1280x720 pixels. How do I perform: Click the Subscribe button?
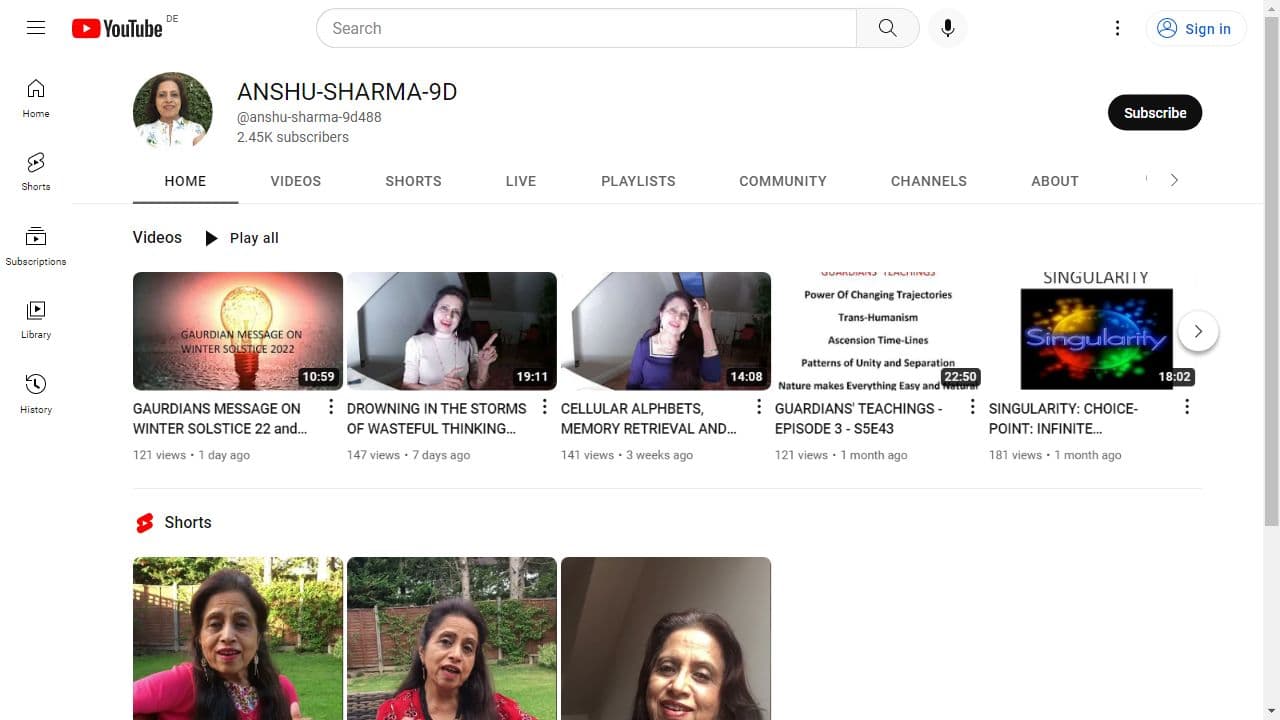1155,112
